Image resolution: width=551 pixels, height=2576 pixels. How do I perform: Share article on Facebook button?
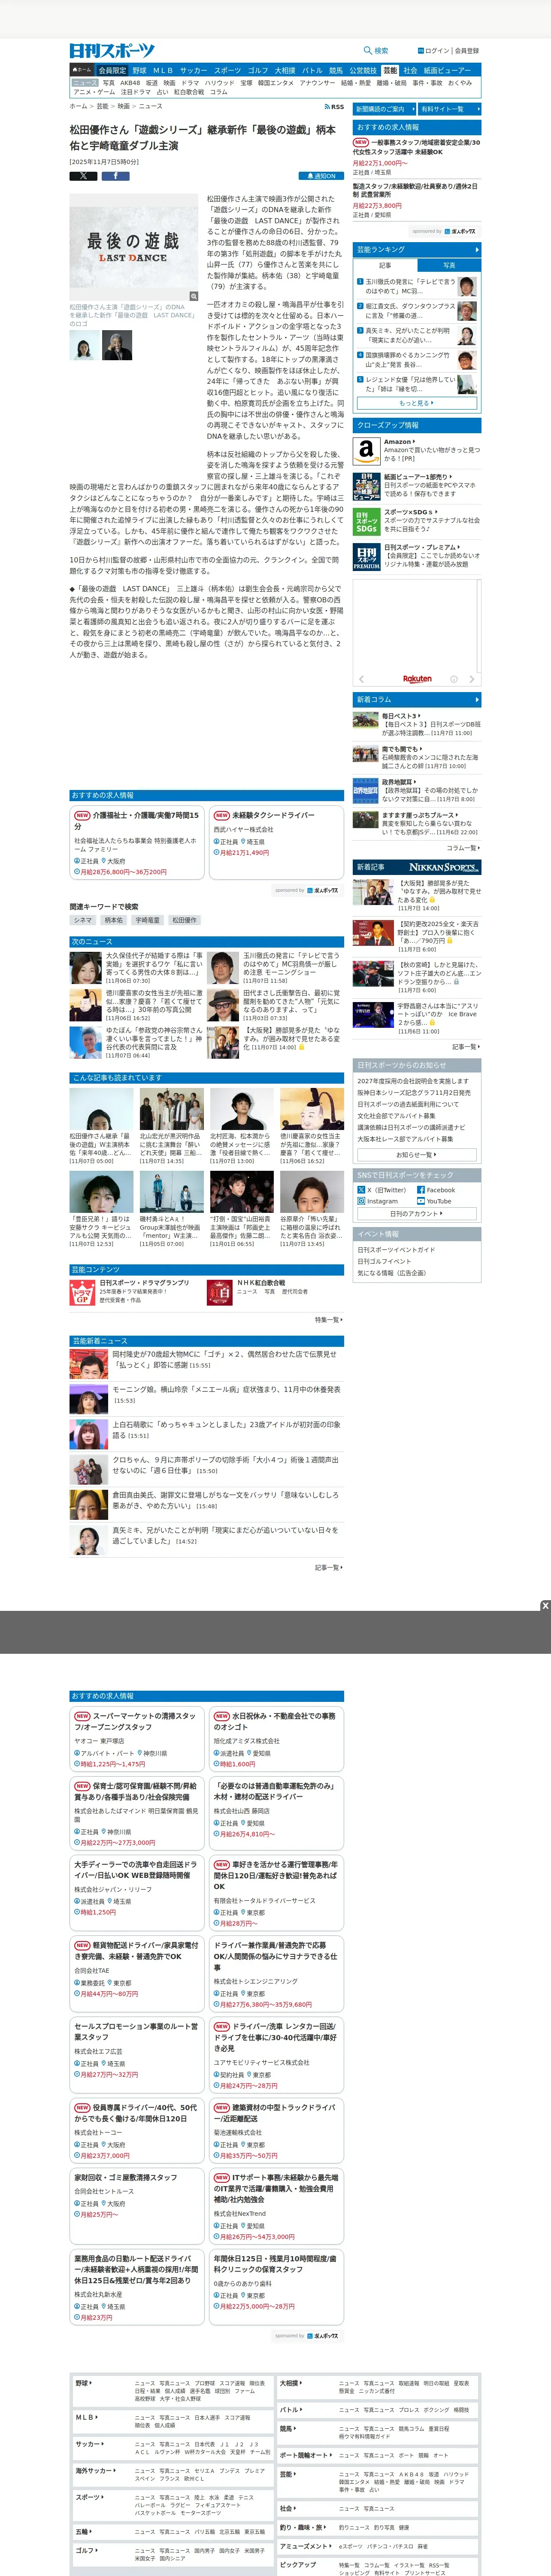[115, 175]
